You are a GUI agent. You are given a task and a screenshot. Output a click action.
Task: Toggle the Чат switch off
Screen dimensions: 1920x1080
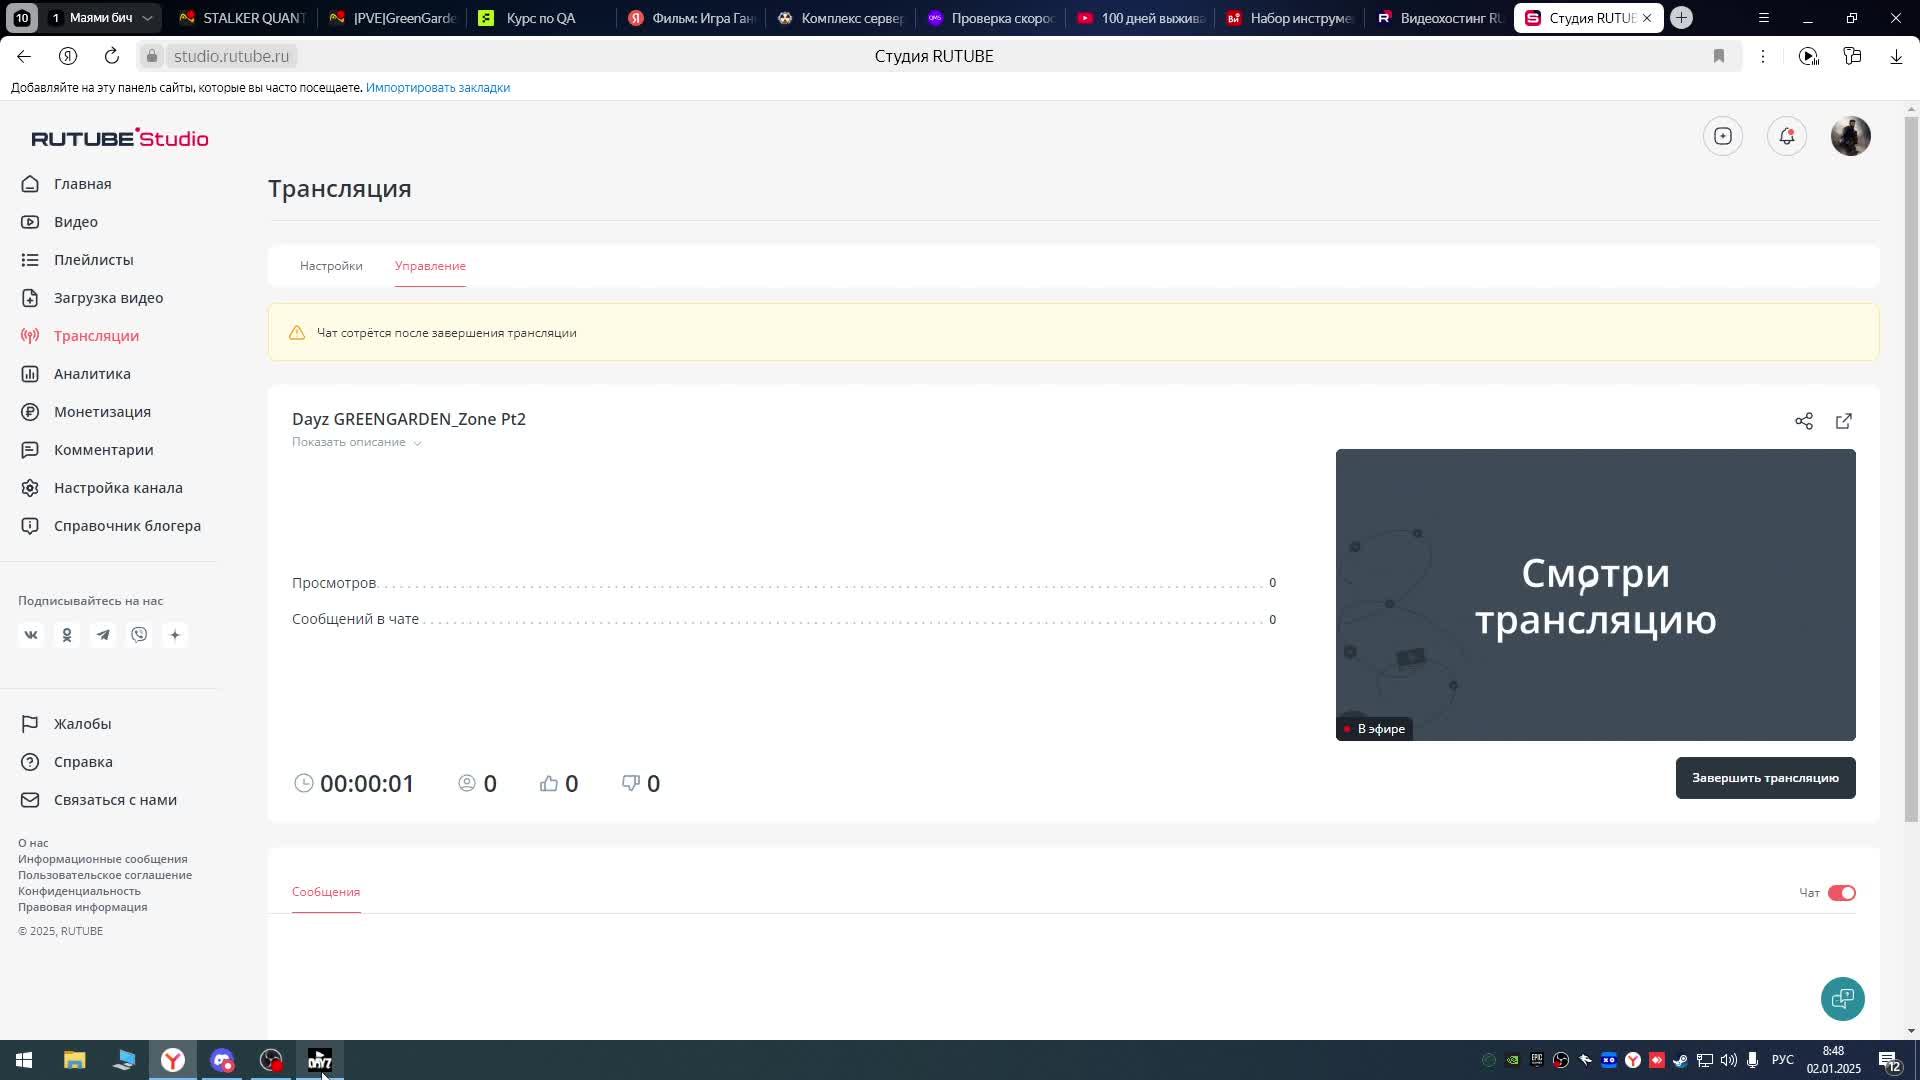1841,893
